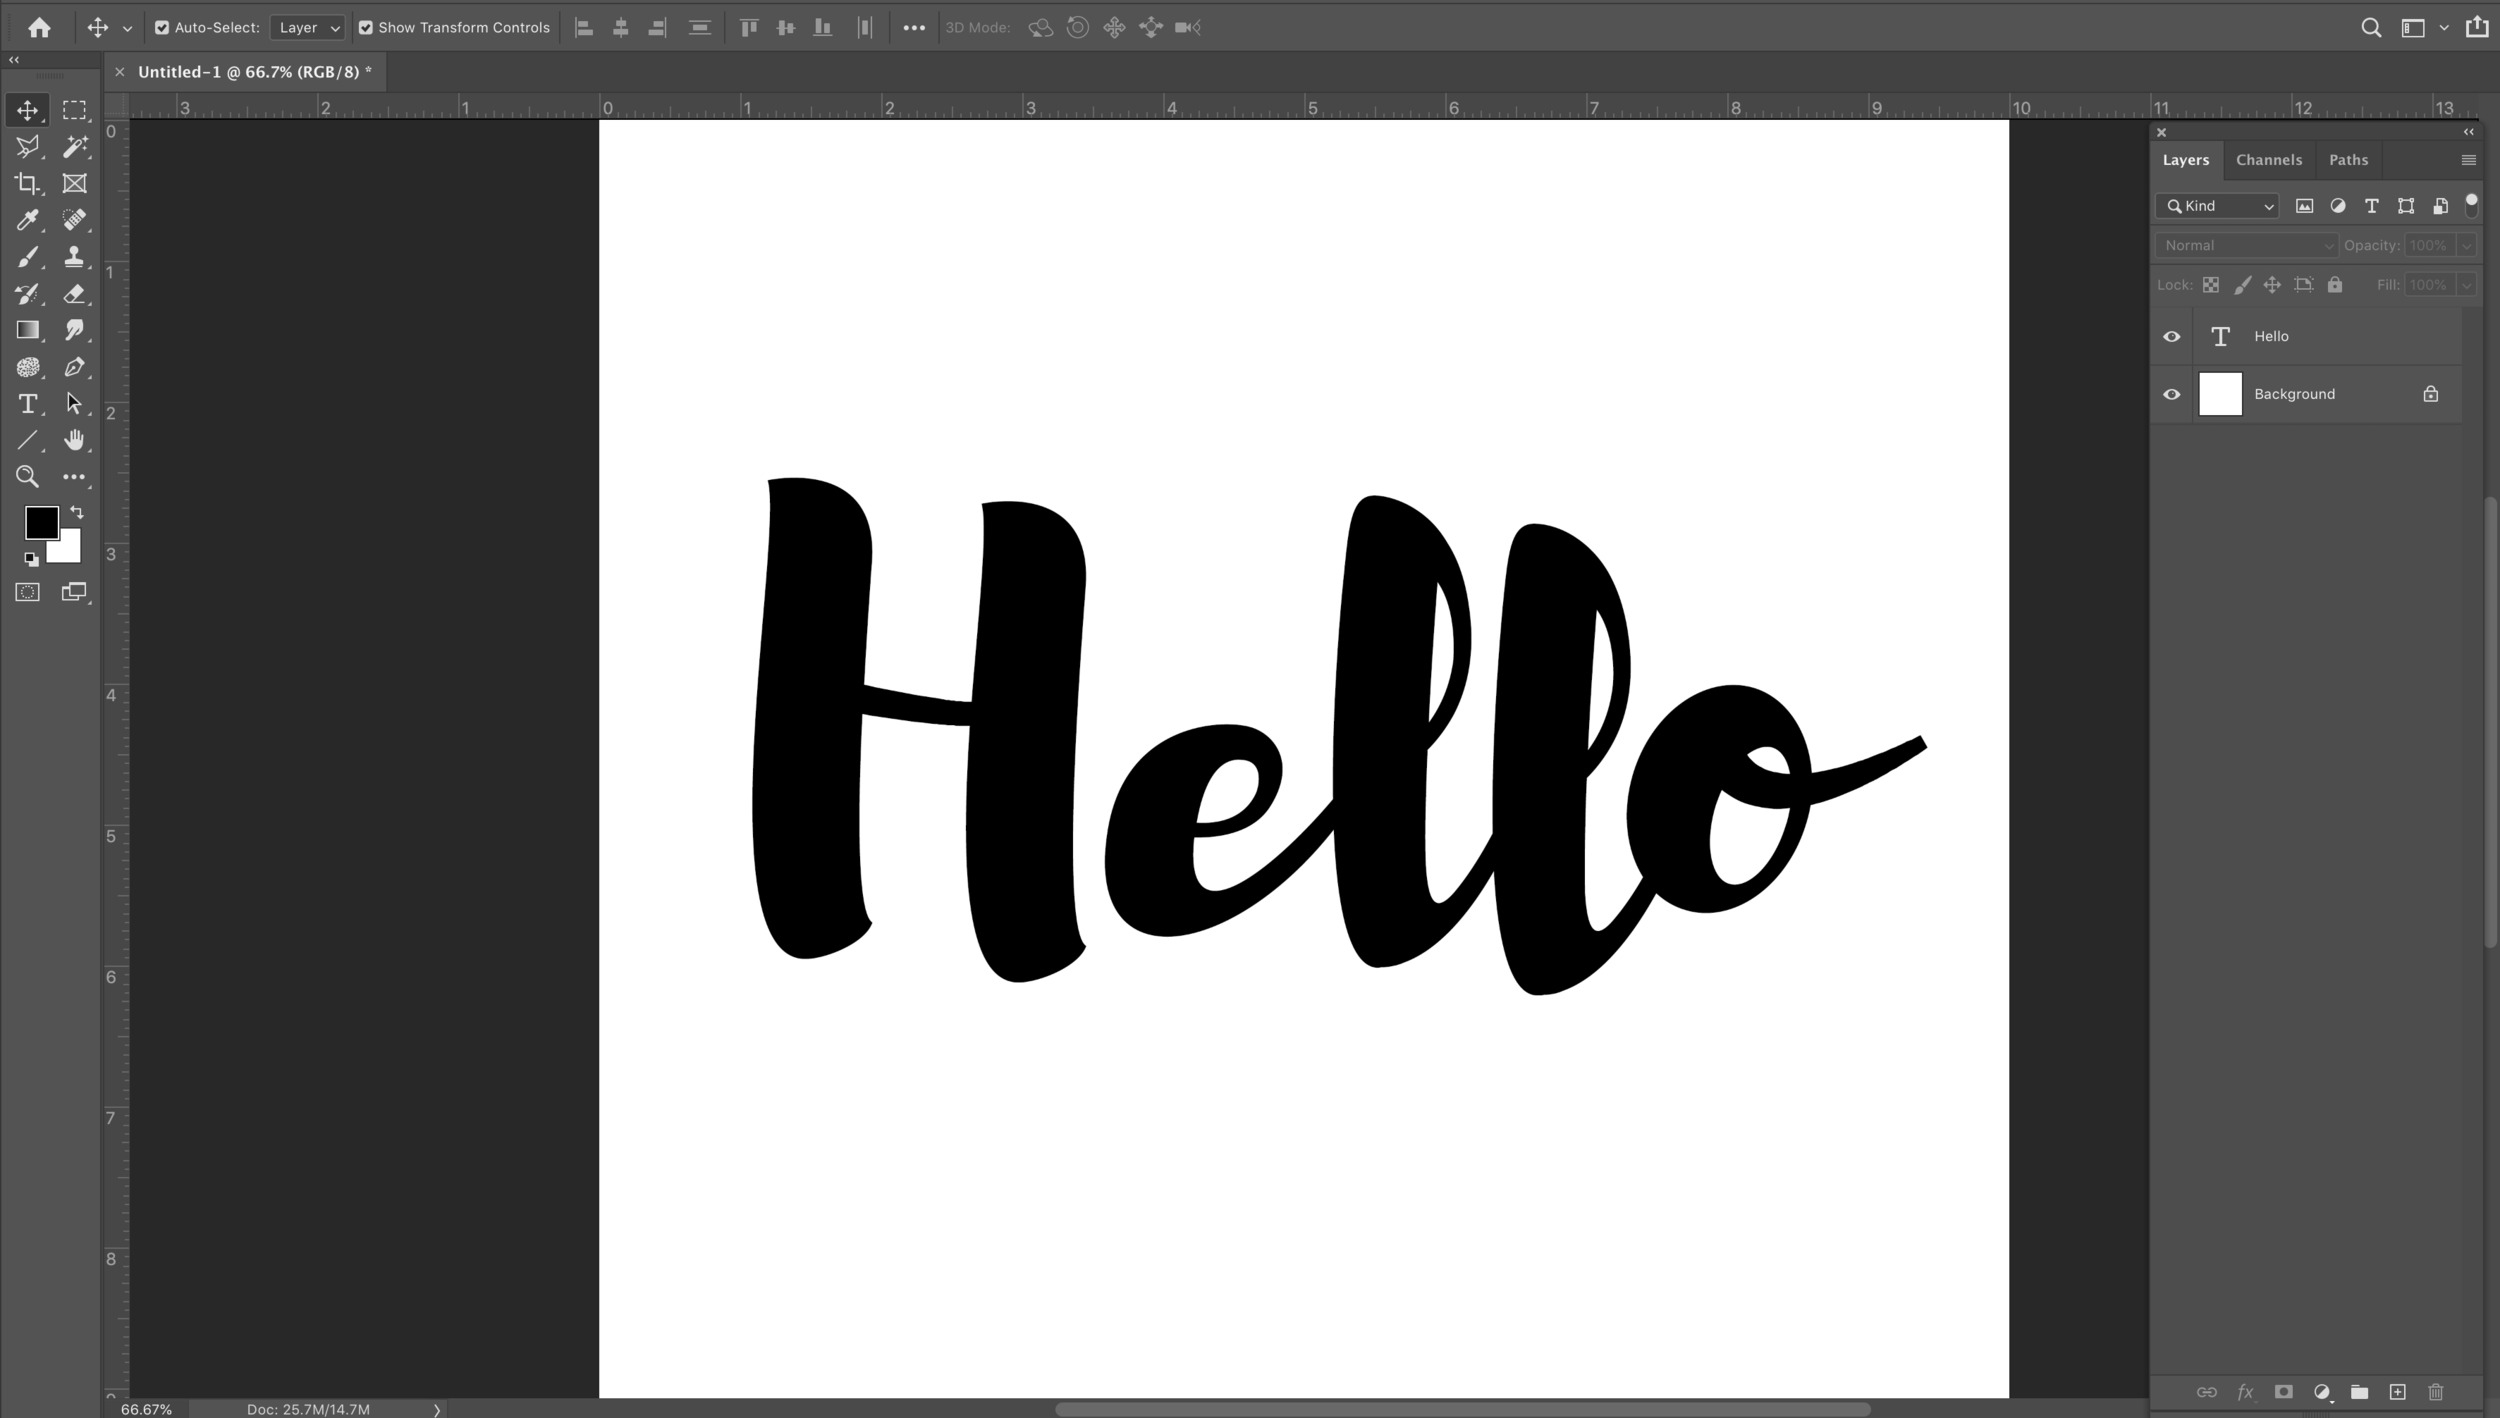Create a new layer with plus icon

pyautogui.click(x=2397, y=1392)
